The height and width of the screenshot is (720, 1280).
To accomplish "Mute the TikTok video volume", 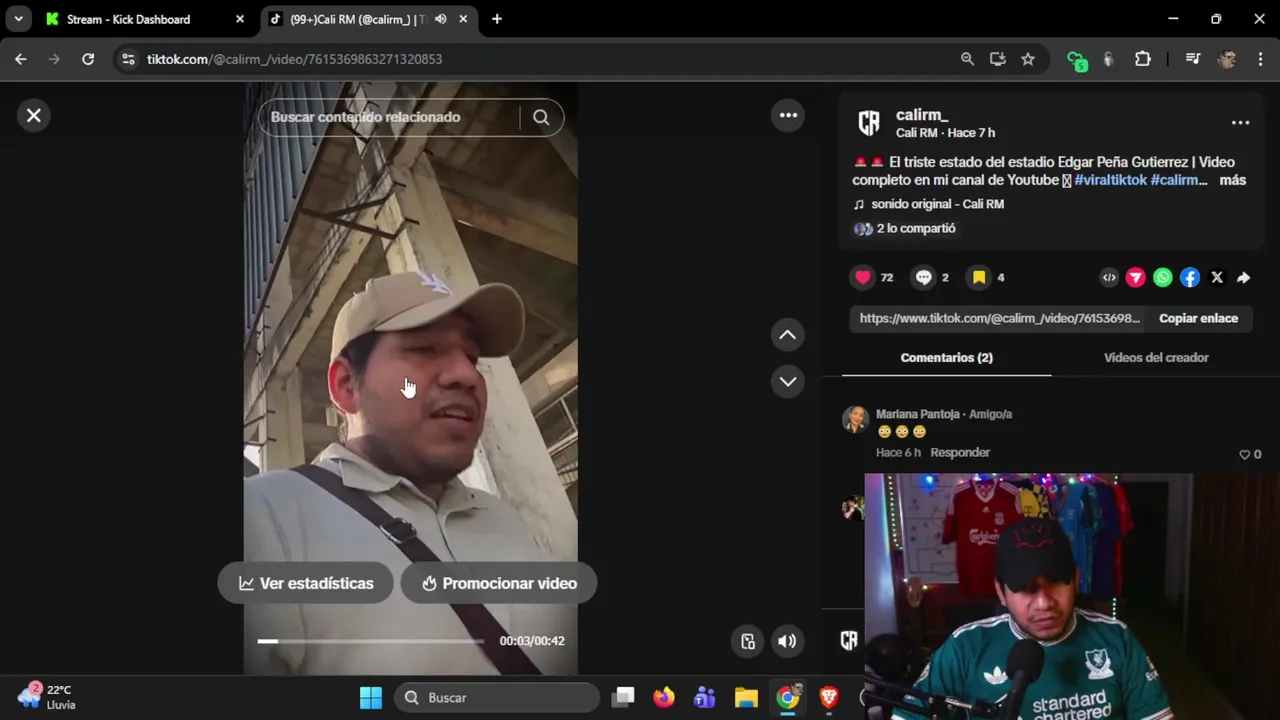I will (787, 641).
